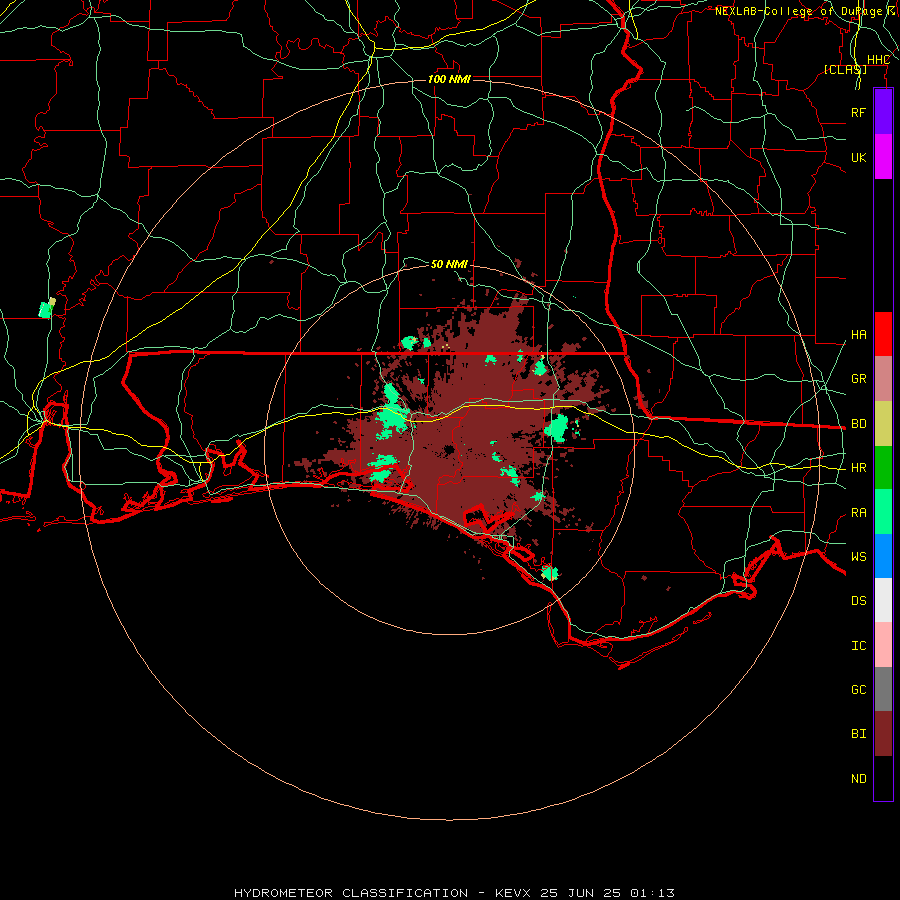900x900 pixels.
Task: Click the 50 NMI range ring label
Action: [449, 264]
